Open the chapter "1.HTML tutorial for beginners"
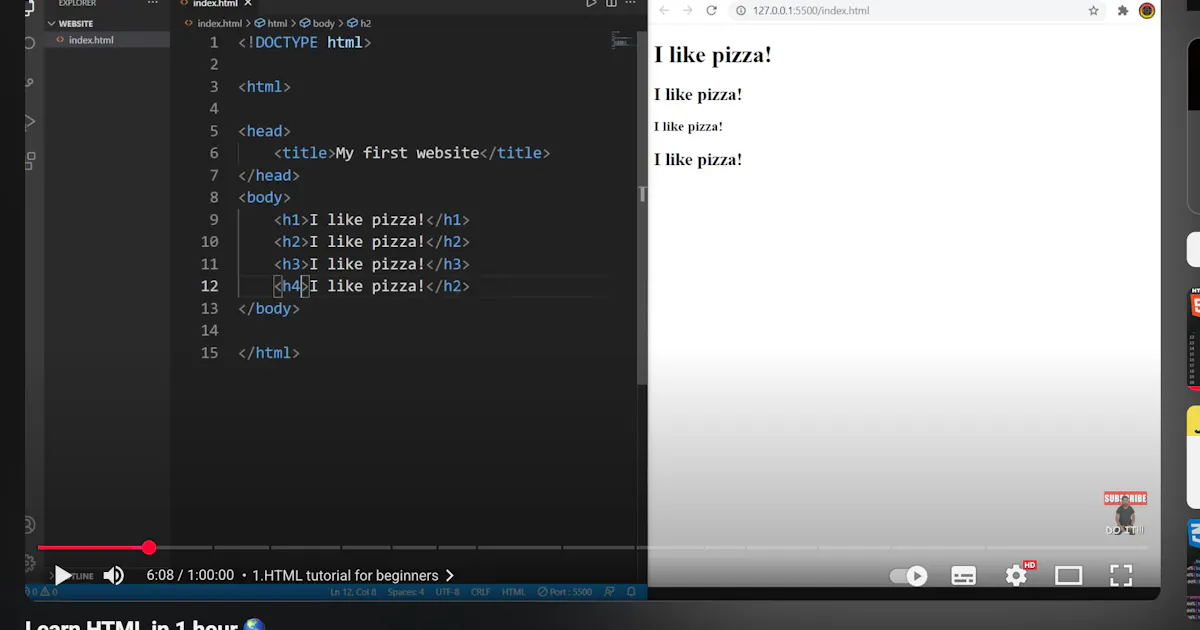 coord(345,575)
